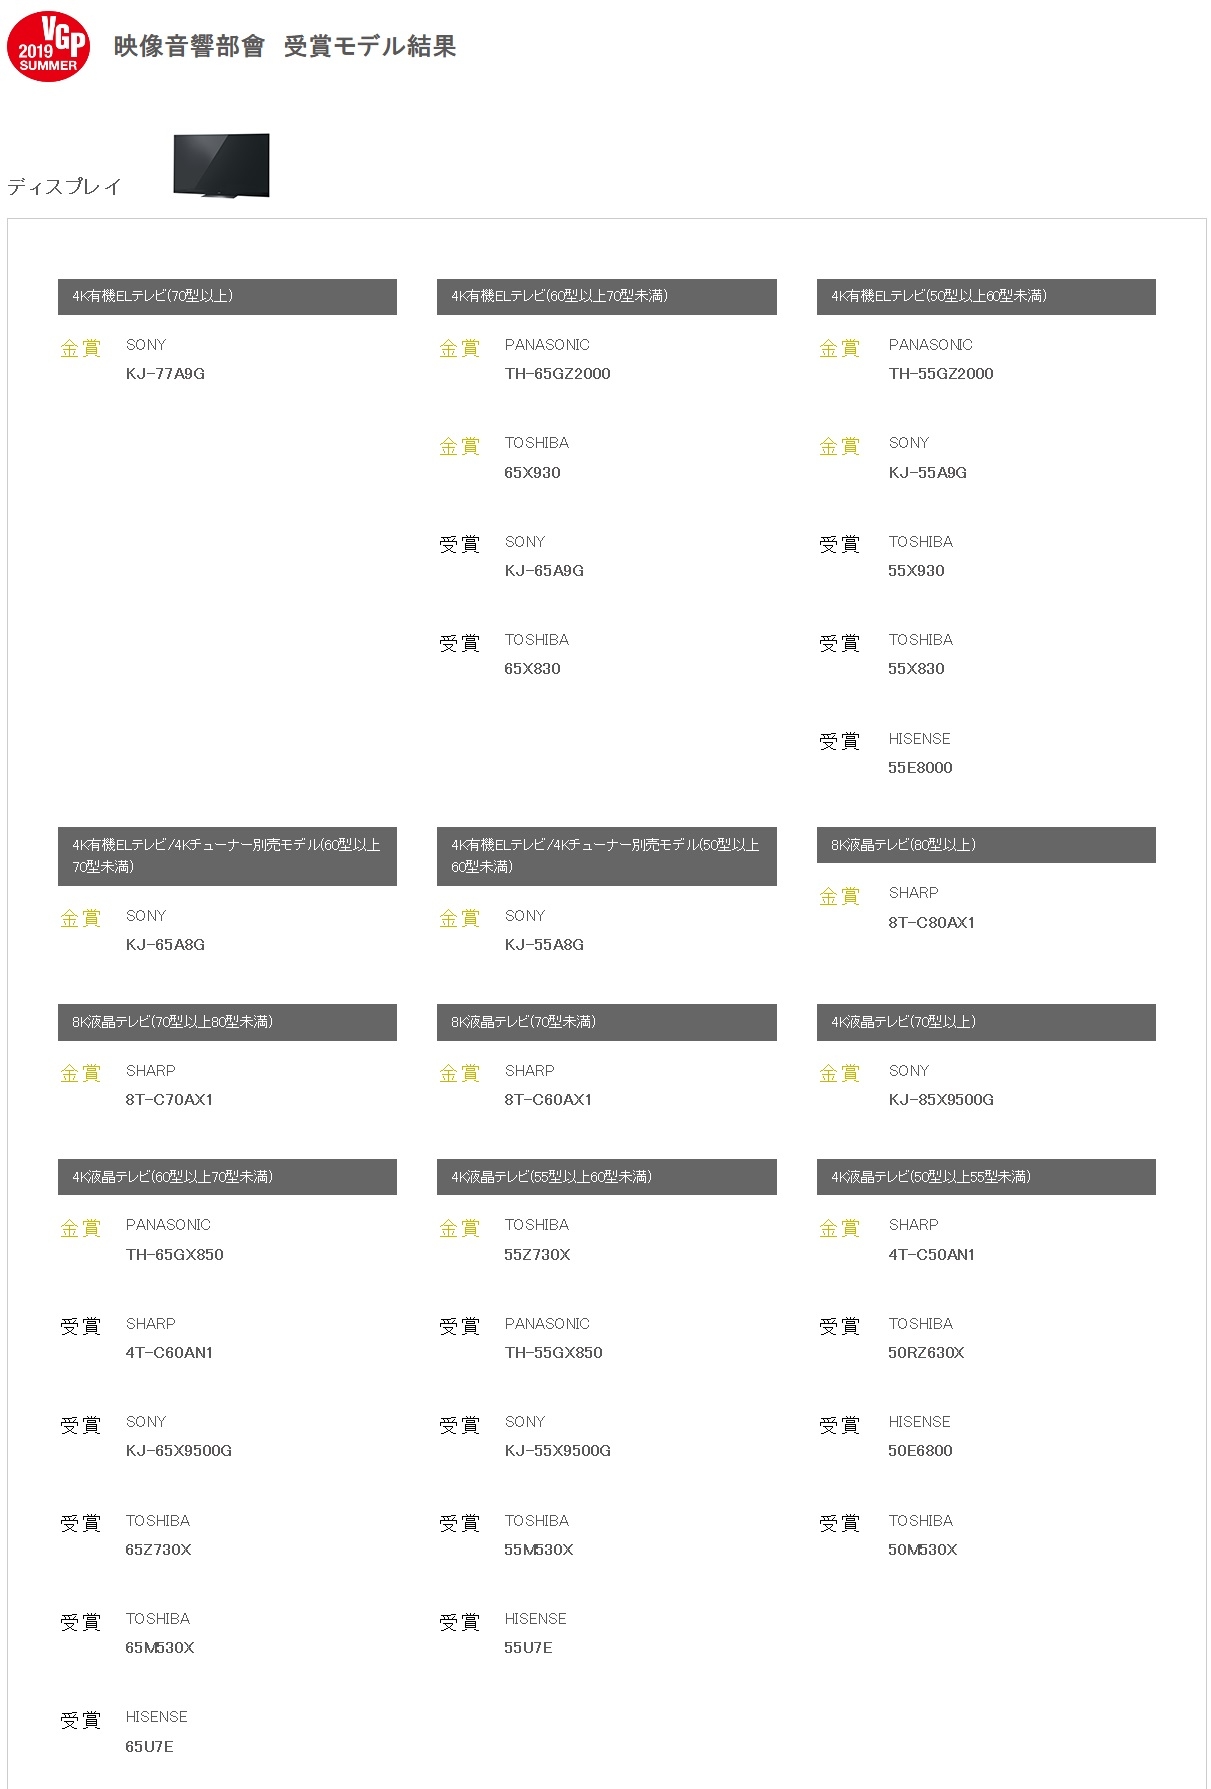Click the SHARP 4T-C50AN1 model

[931, 1255]
